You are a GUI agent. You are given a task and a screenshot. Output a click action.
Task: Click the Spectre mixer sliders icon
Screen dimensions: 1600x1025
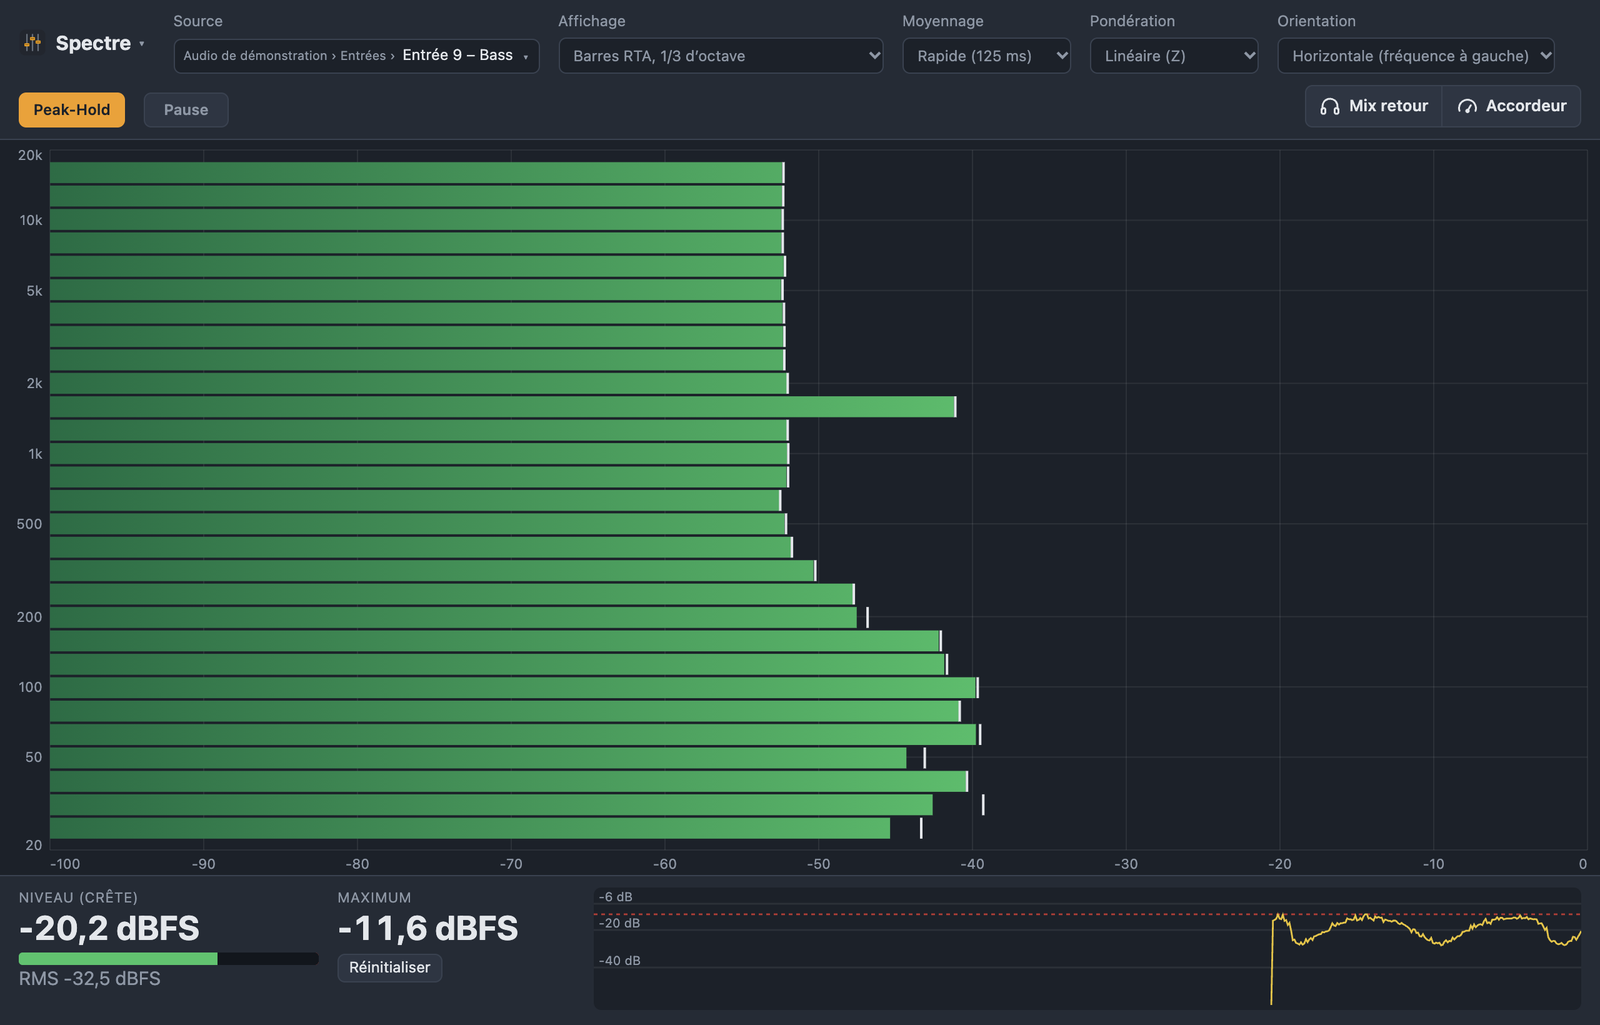33,43
